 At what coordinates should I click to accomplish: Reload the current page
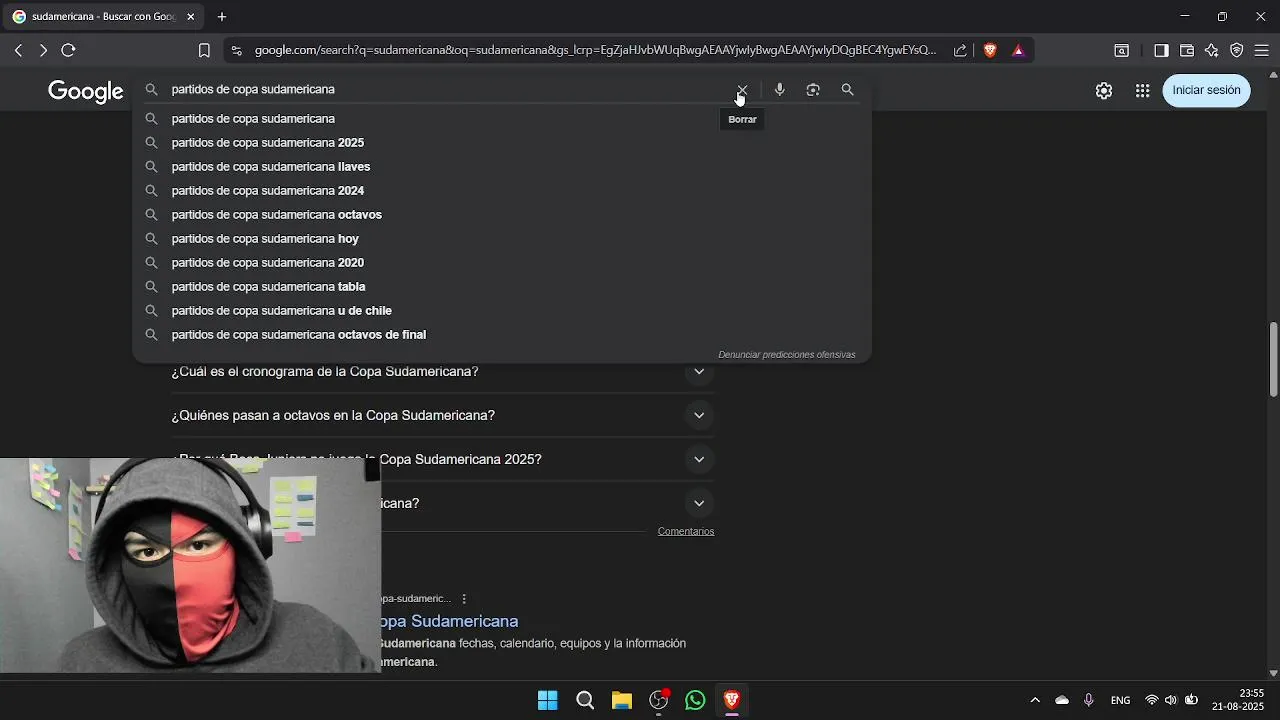68,50
